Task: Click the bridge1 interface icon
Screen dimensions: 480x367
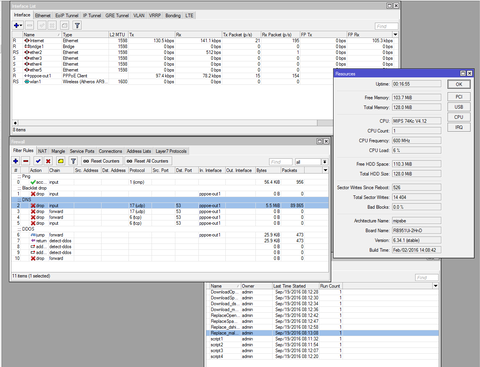Action: [26, 46]
